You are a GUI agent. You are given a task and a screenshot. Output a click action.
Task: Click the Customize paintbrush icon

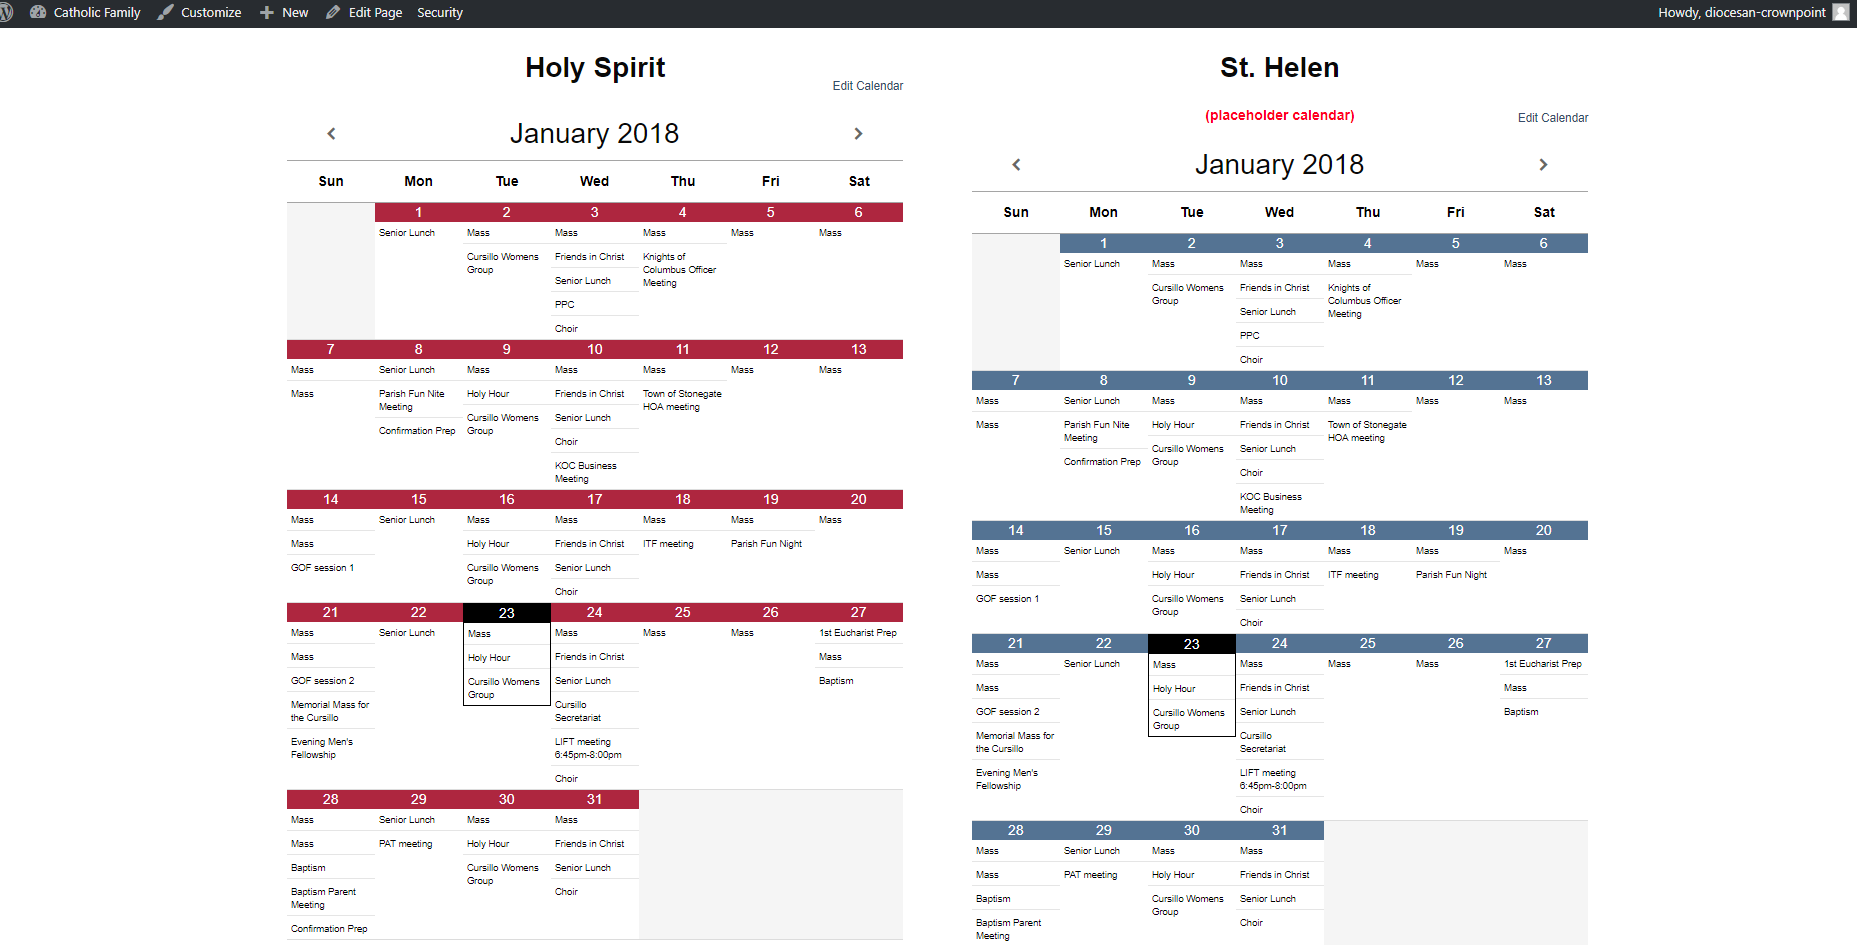coord(166,13)
